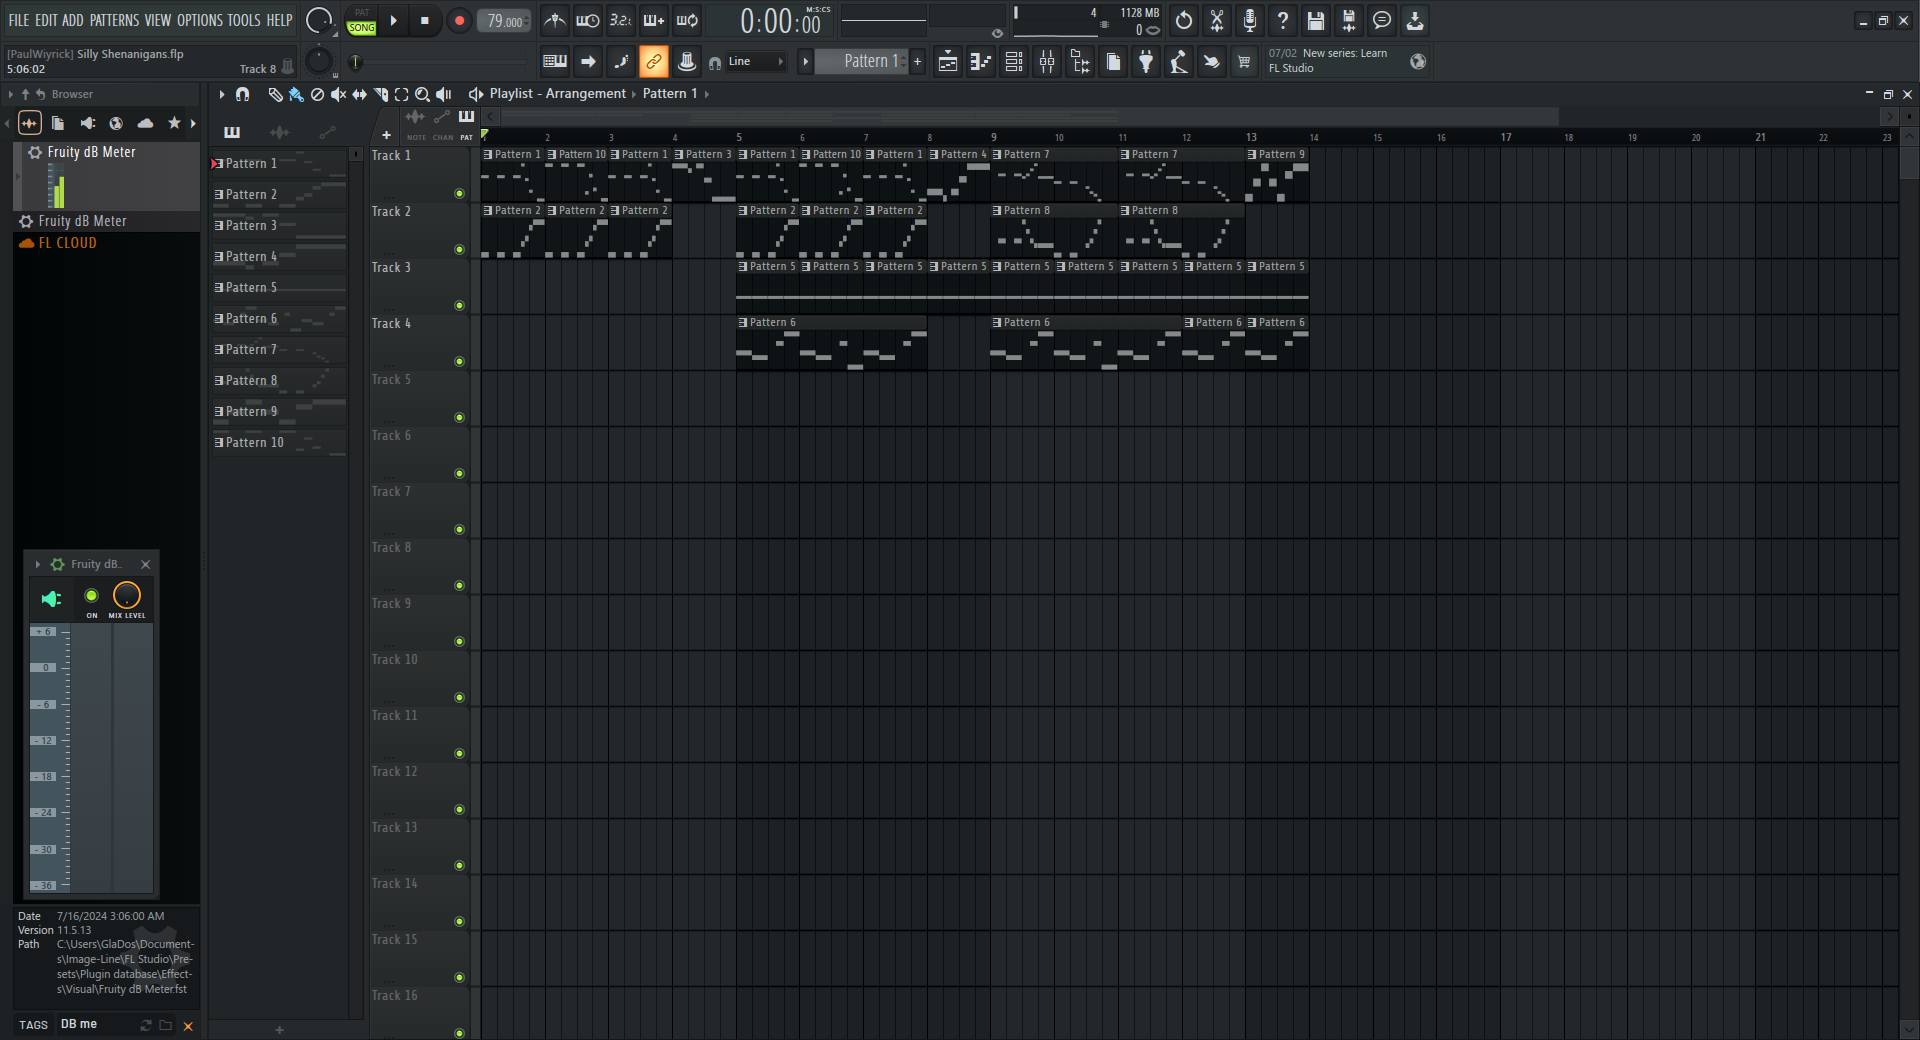Open the Plugin database speaker tab in Browser

88,123
